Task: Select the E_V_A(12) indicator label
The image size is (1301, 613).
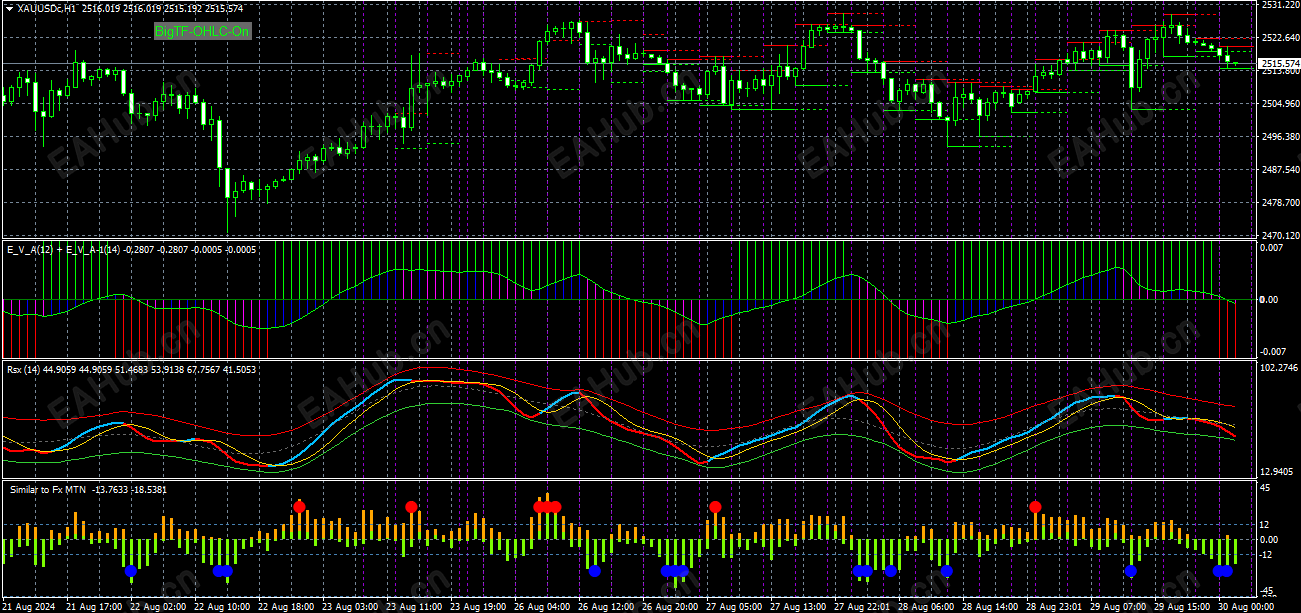Action: pyautogui.click(x=31, y=249)
